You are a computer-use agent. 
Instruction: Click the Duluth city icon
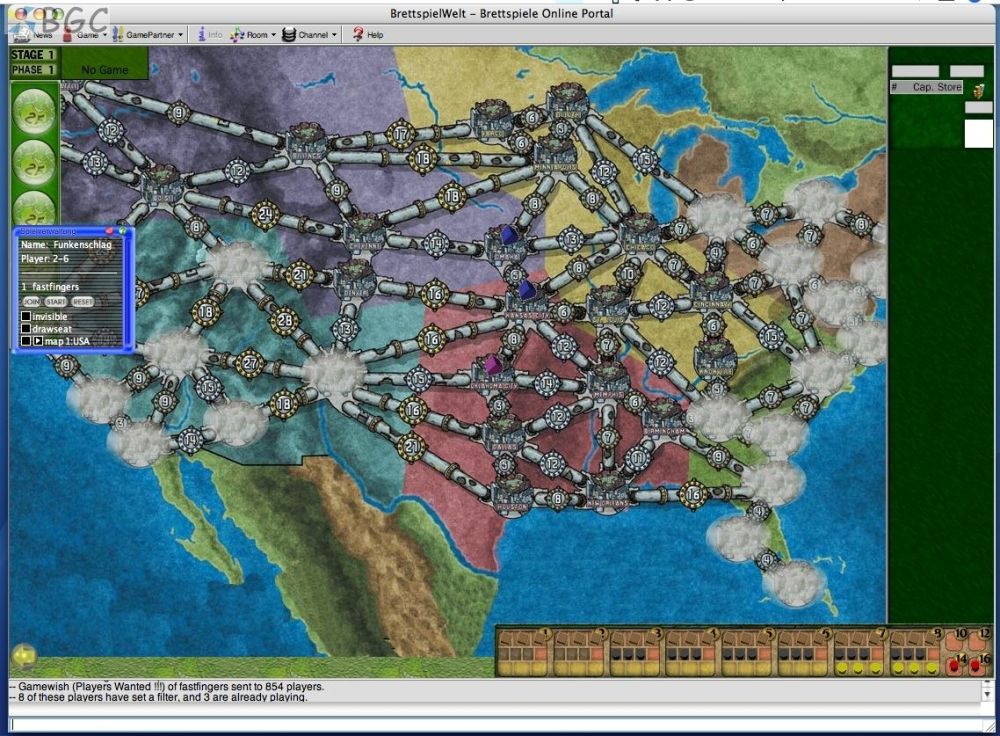(567, 102)
